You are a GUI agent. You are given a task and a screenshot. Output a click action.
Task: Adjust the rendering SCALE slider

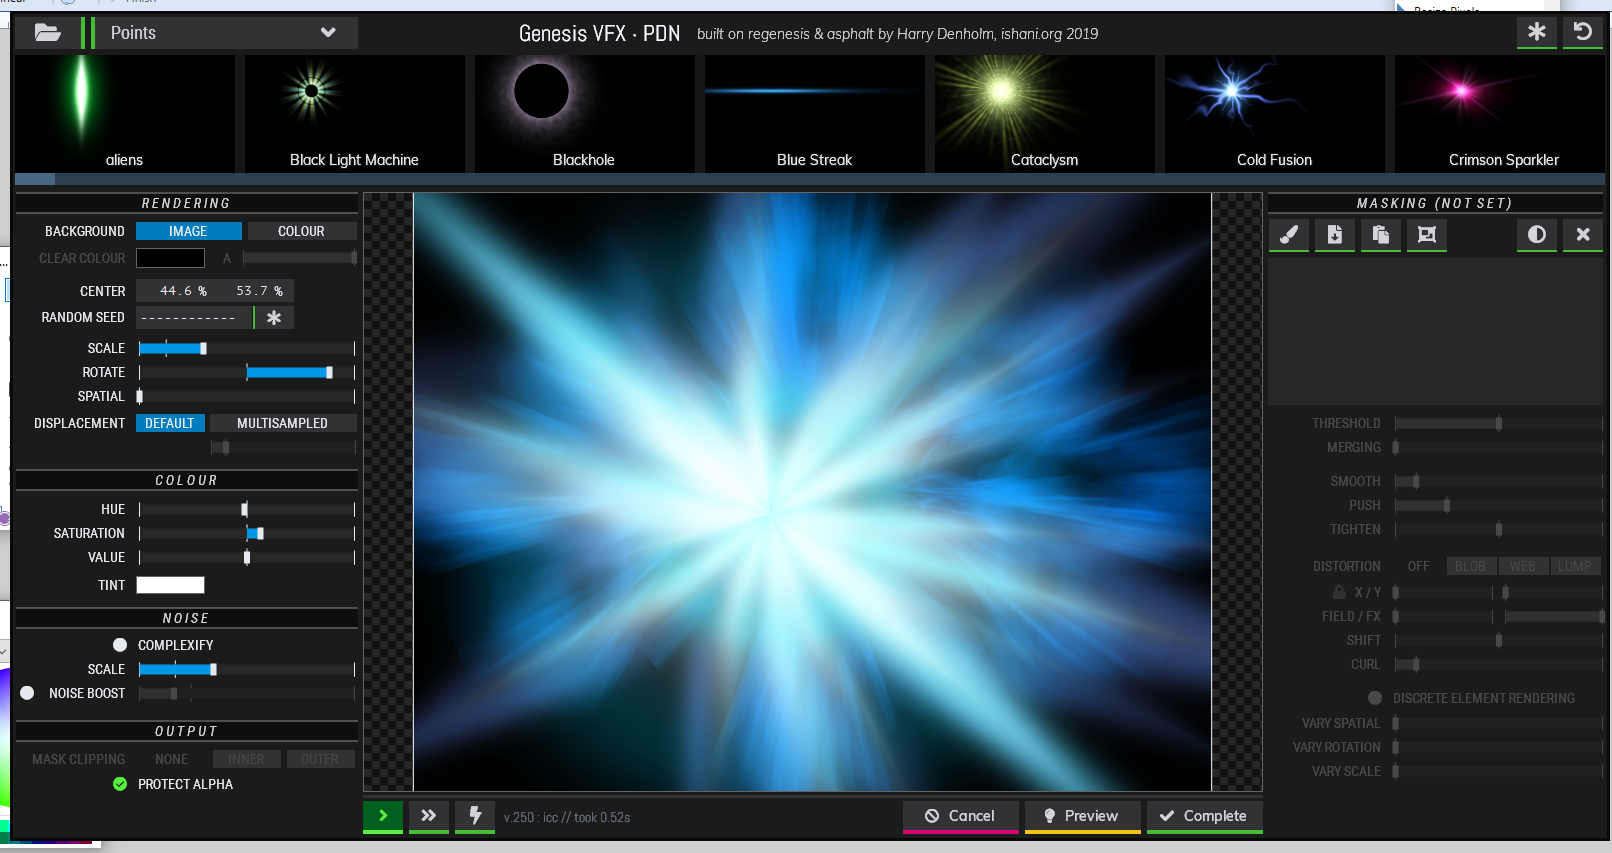246,348
